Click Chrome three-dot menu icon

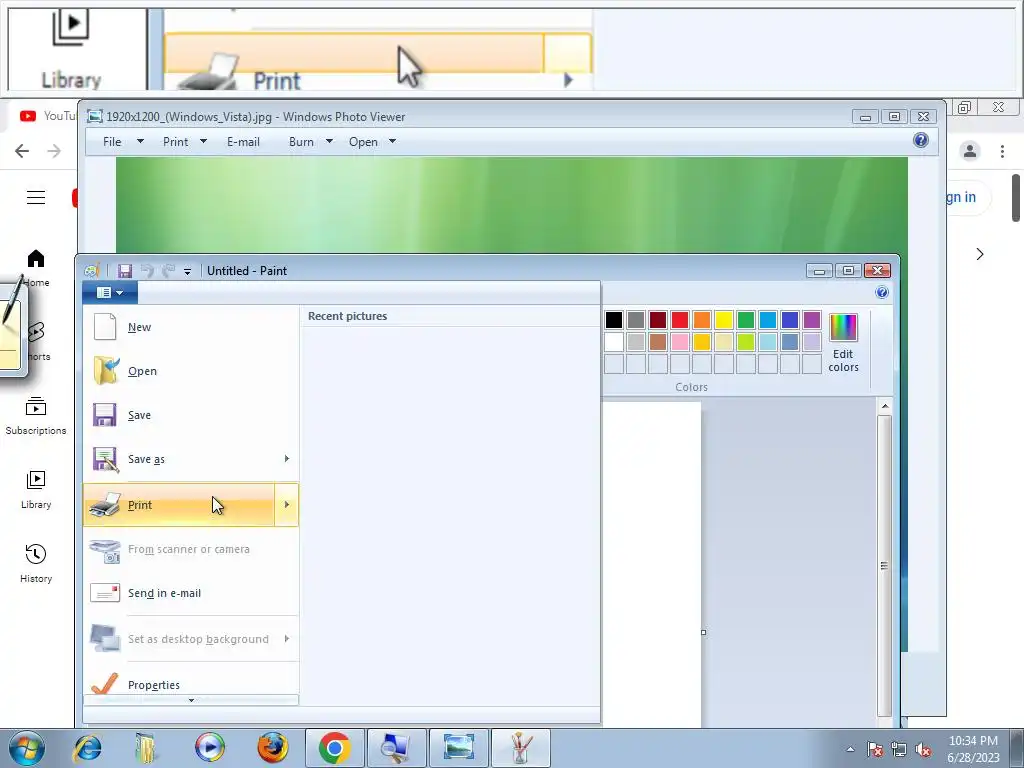point(1002,152)
